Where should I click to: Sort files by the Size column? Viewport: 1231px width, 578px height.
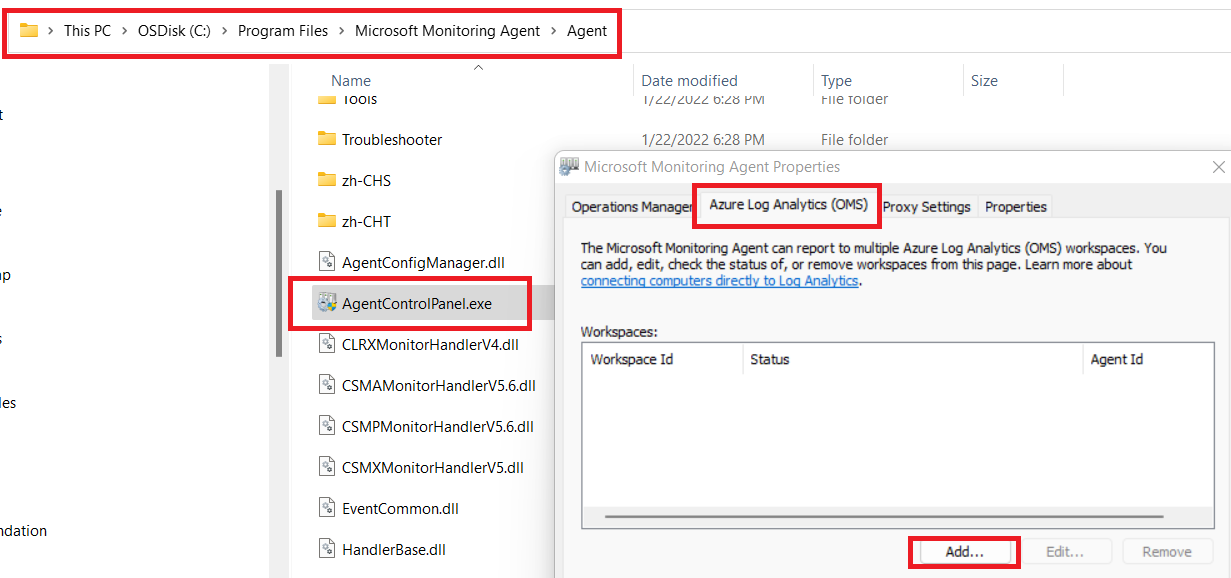(984, 81)
